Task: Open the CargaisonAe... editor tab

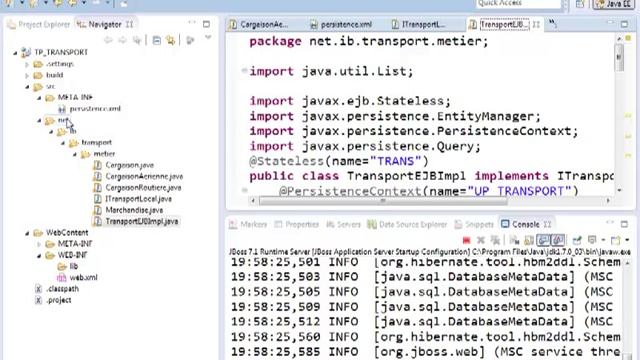Action: (x=258, y=24)
